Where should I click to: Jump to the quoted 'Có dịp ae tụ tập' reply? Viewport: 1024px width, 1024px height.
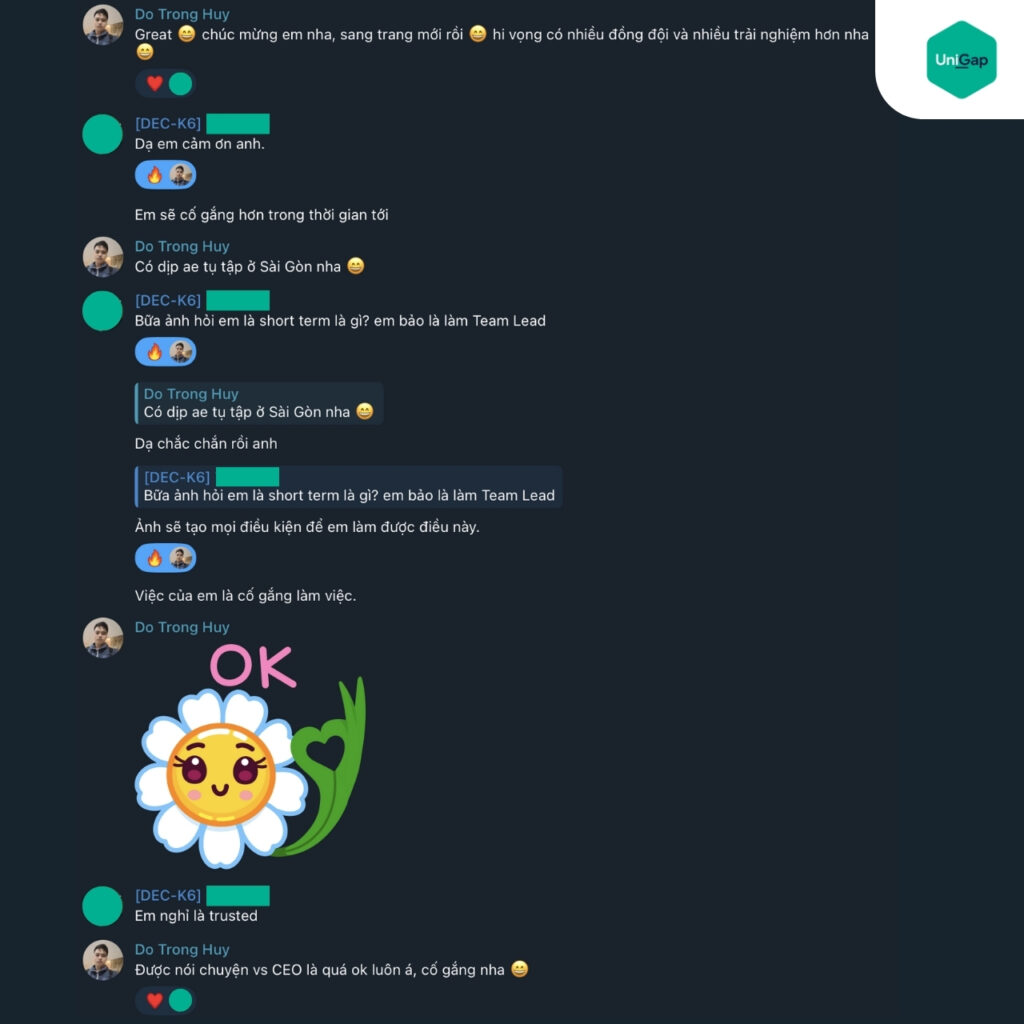(259, 404)
